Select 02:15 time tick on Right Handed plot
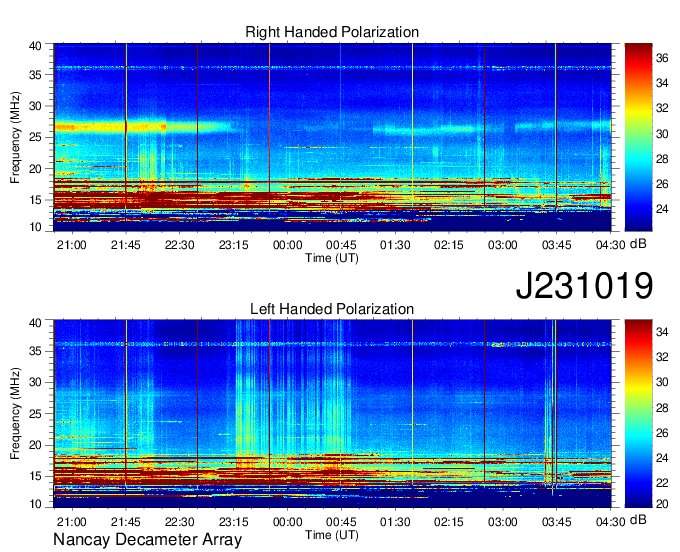The width and height of the screenshot is (680, 552). pyautogui.click(x=449, y=245)
